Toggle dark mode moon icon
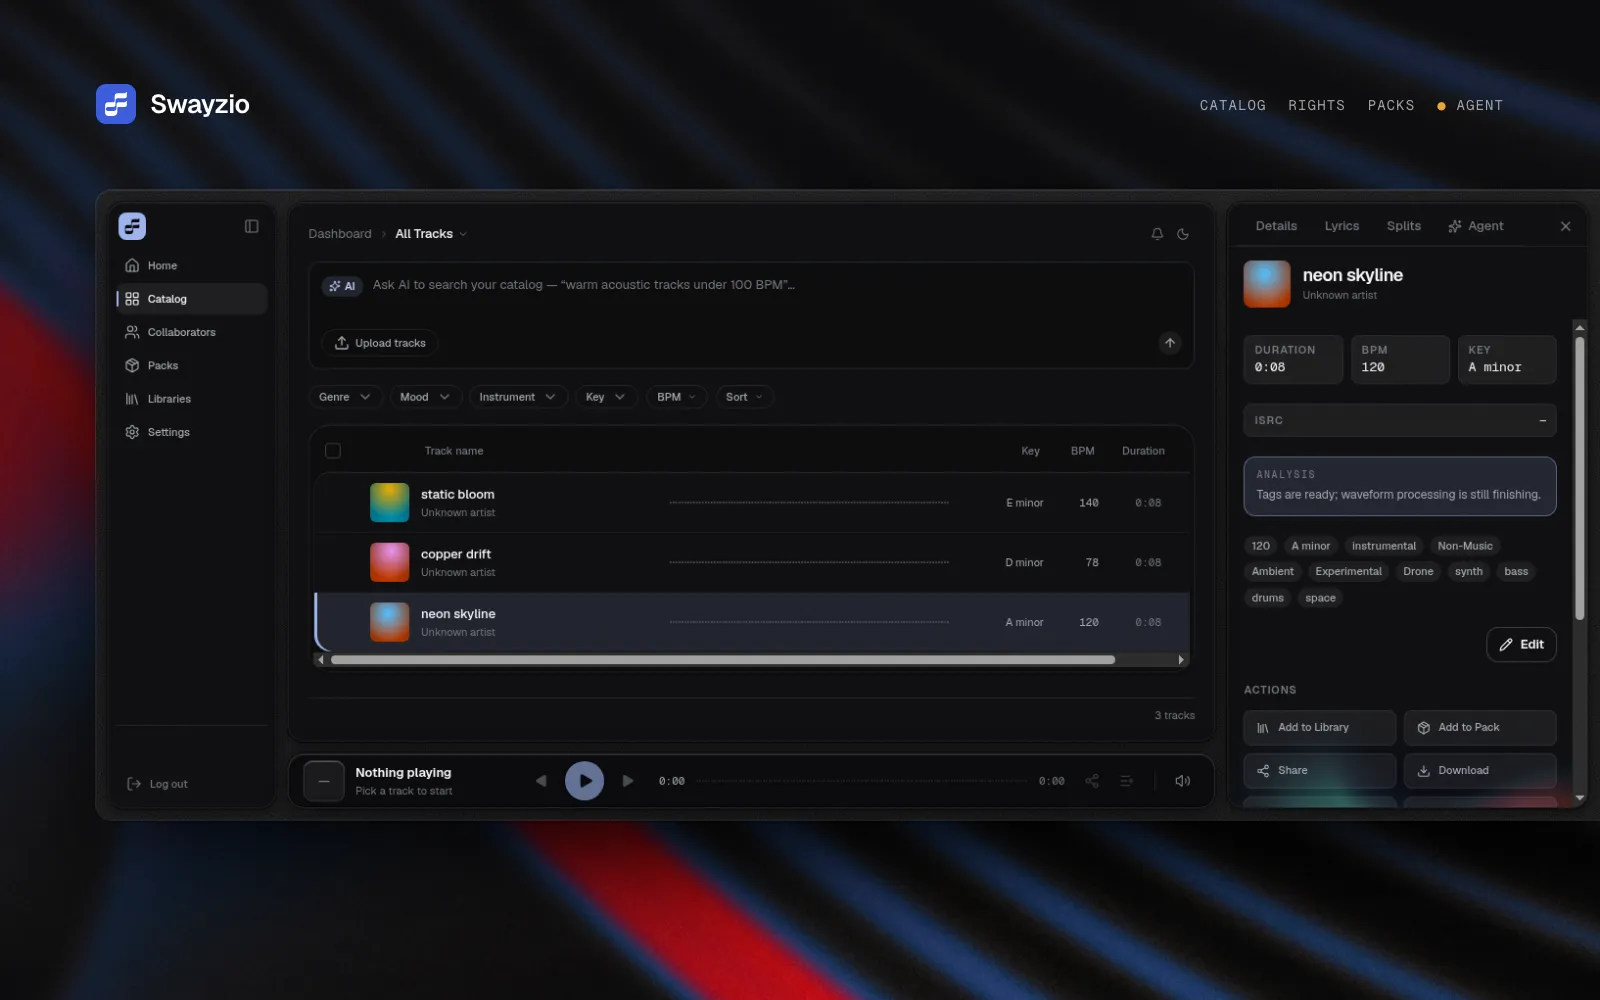Screen dimensions: 1600x1000 click(1183, 234)
